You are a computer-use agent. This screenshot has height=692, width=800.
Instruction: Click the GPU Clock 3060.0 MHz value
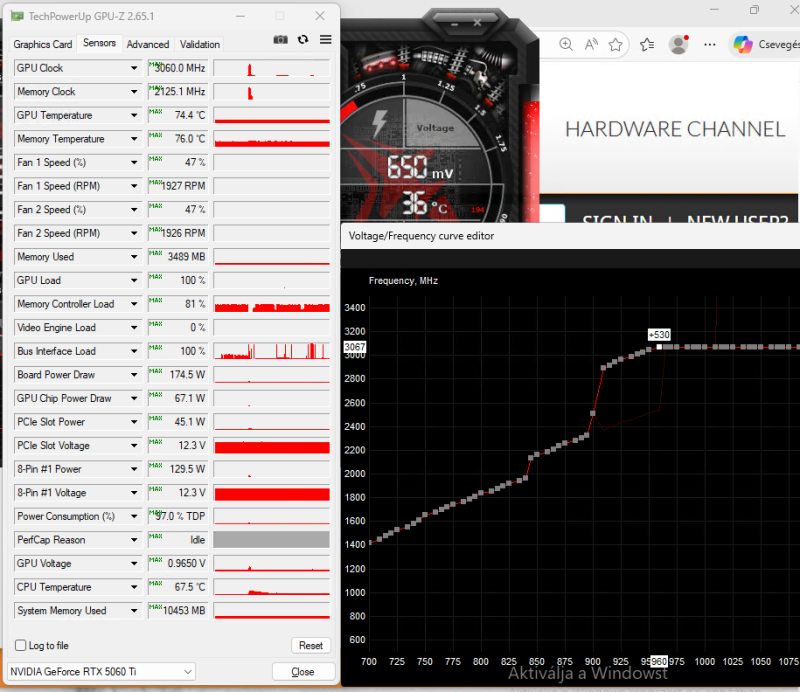click(177, 68)
